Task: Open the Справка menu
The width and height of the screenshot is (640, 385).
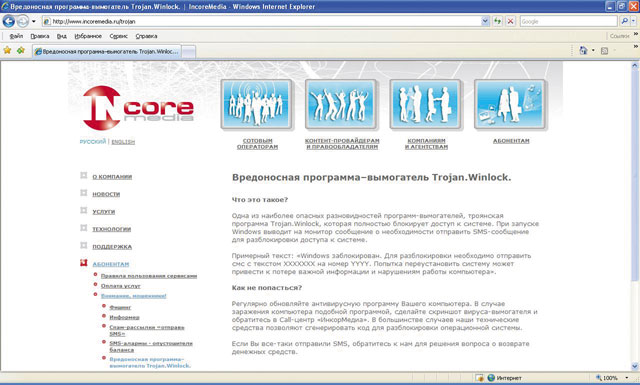Action: click(146, 36)
